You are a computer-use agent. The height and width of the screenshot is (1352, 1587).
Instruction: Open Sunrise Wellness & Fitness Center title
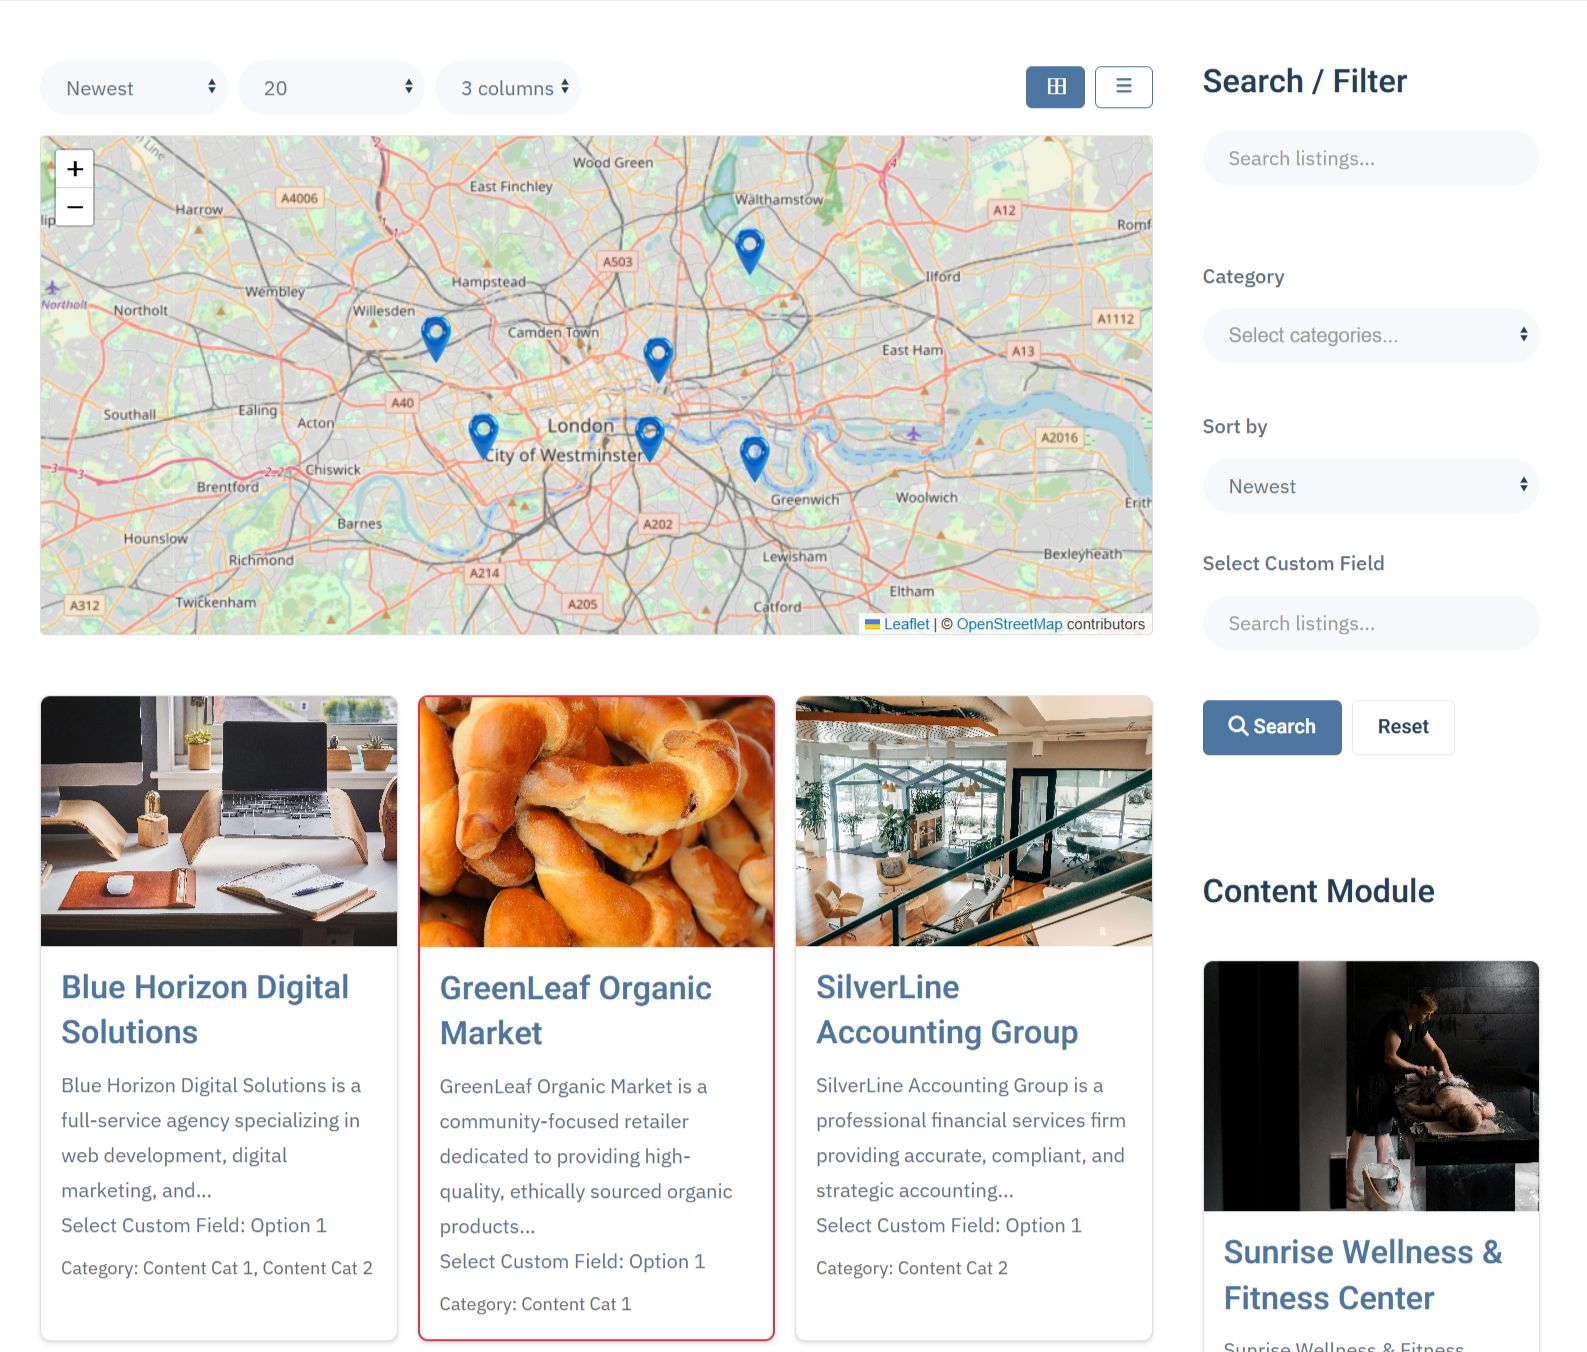pos(1363,1275)
